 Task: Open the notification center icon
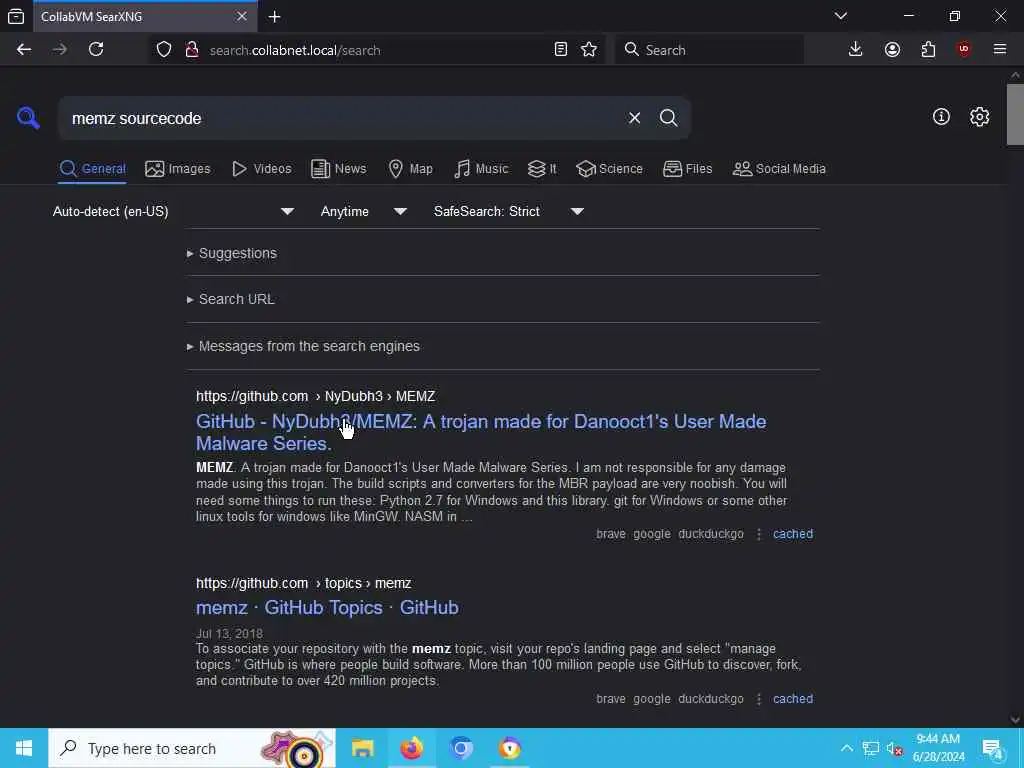993,748
